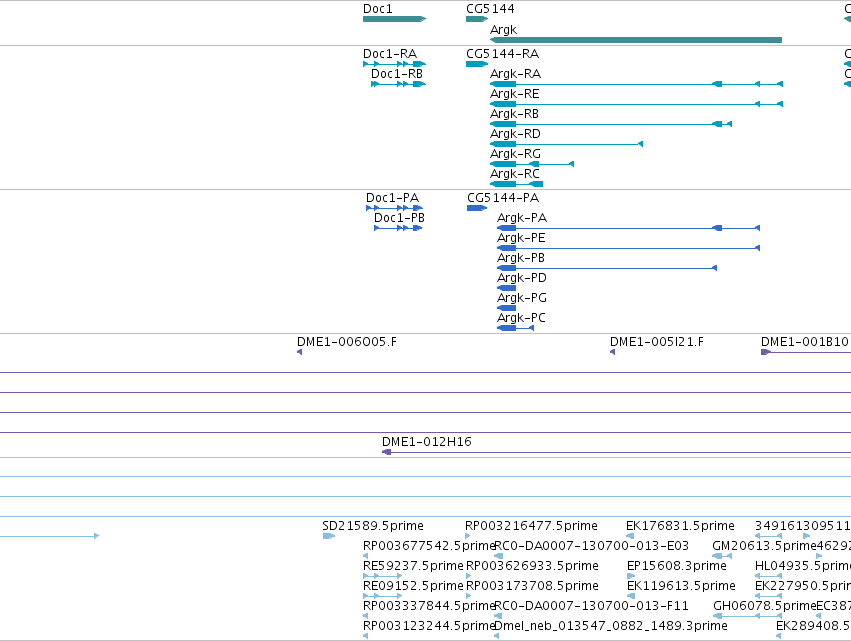The image size is (851, 641).
Task: Click EST EK119613.5prime
Action: tap(630, 596)
